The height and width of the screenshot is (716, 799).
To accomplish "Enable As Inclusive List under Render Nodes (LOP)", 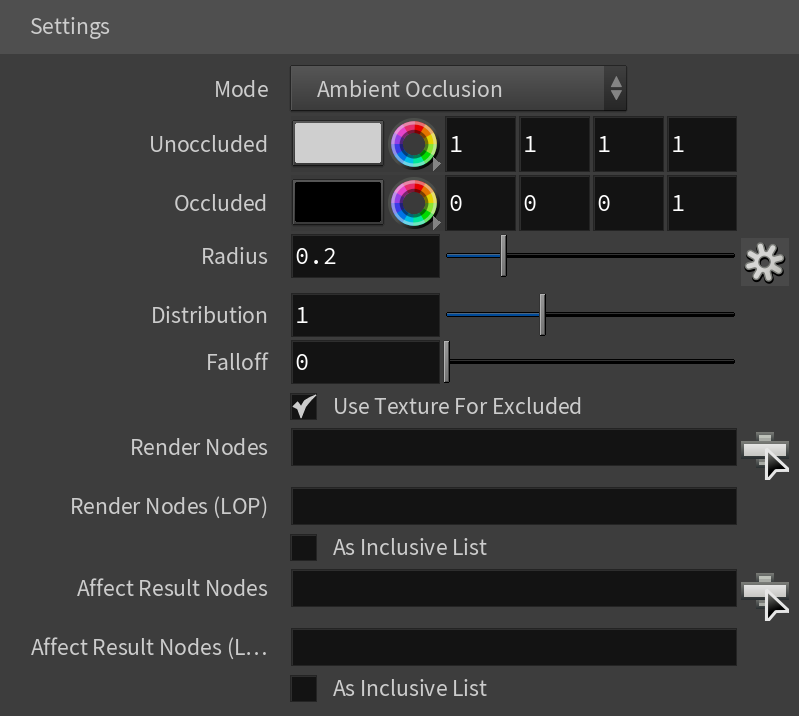I will tap(304, 547).
